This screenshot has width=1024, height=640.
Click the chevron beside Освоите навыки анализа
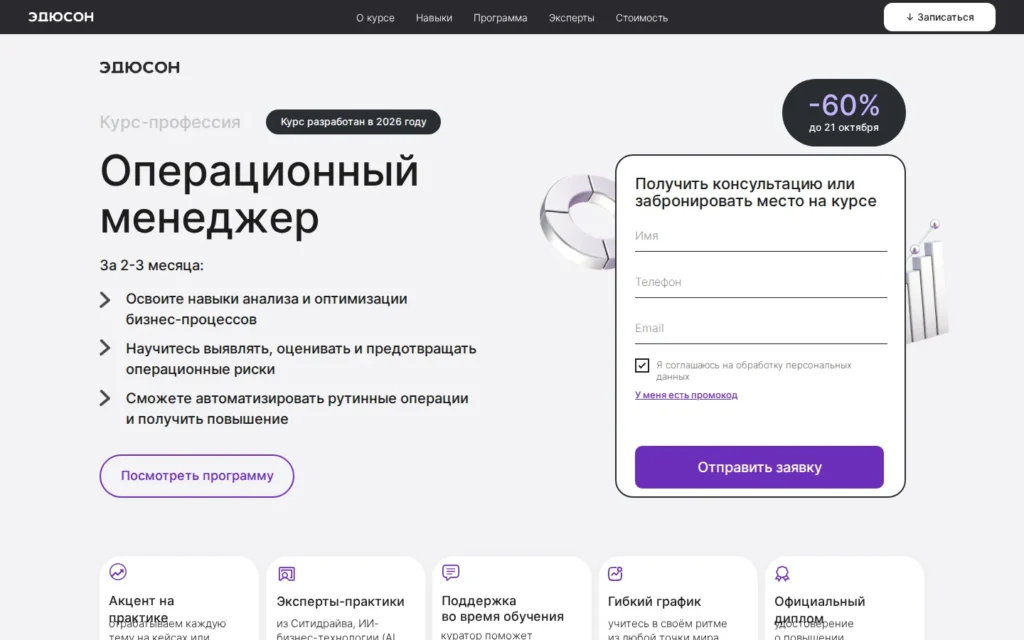click(x=104, y=299)
